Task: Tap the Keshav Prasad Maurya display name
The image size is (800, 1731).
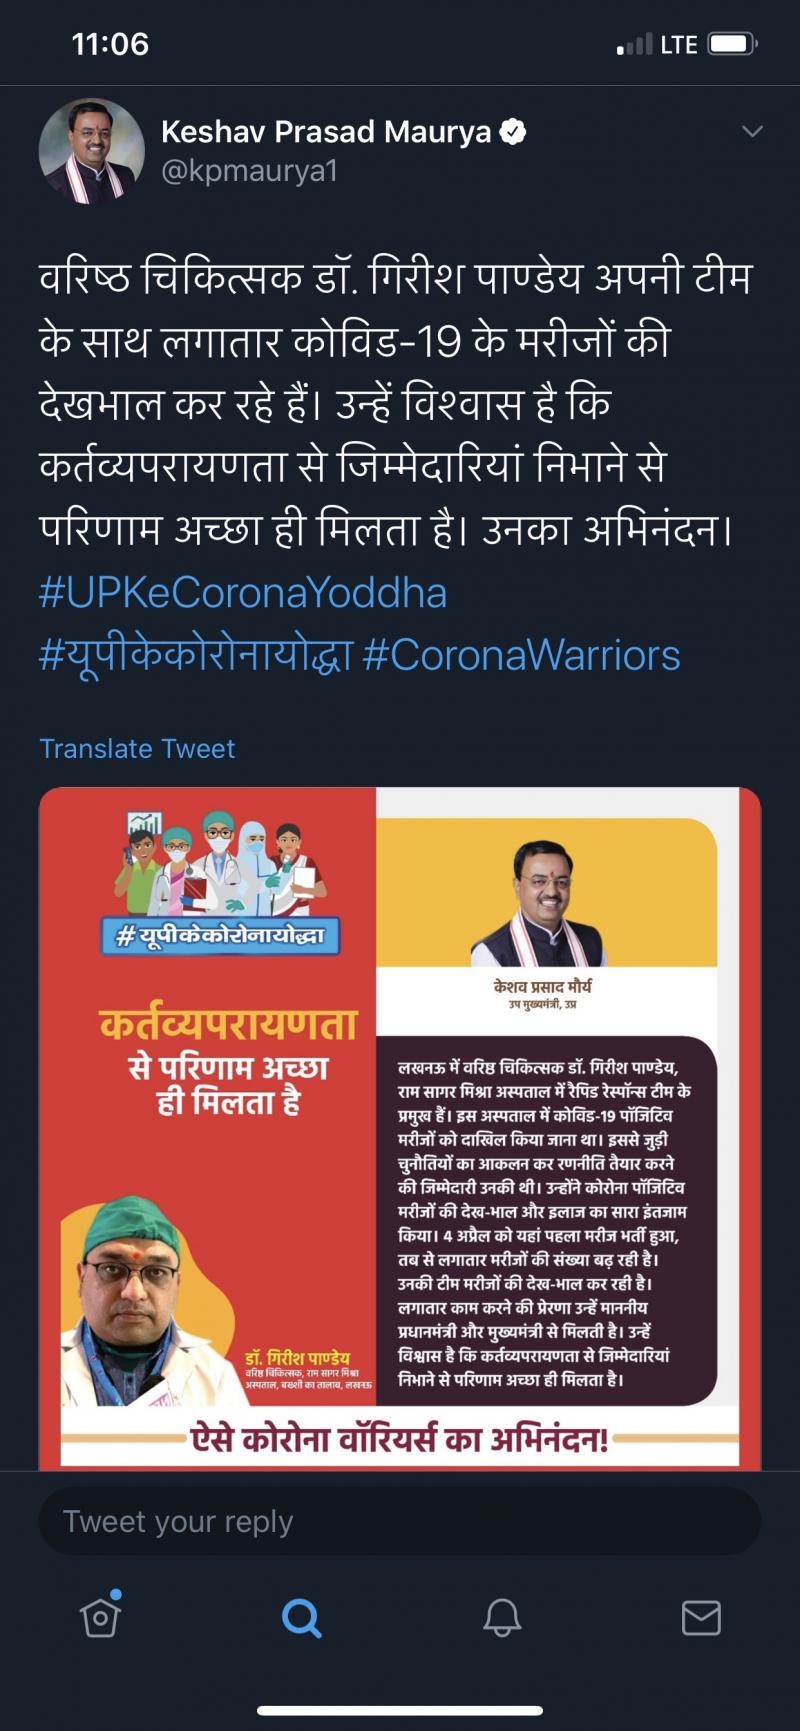Action: pos(326,131)
